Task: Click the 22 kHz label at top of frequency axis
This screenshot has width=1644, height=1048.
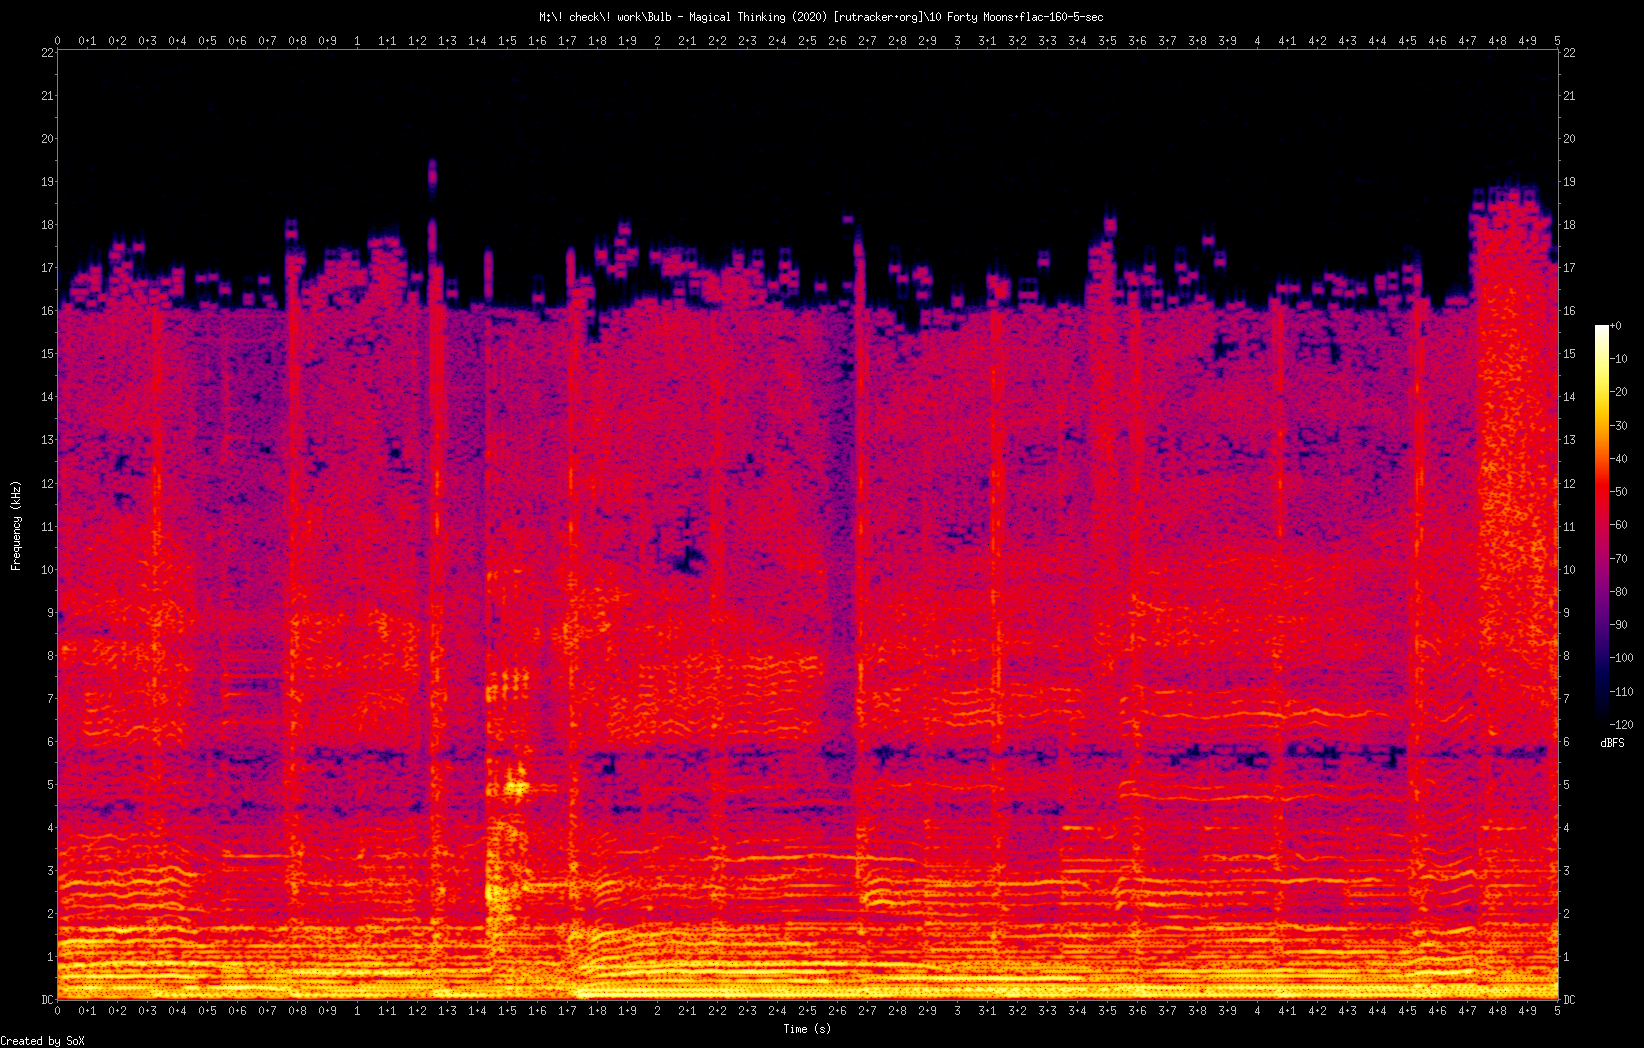Action: tap(46, 54)
